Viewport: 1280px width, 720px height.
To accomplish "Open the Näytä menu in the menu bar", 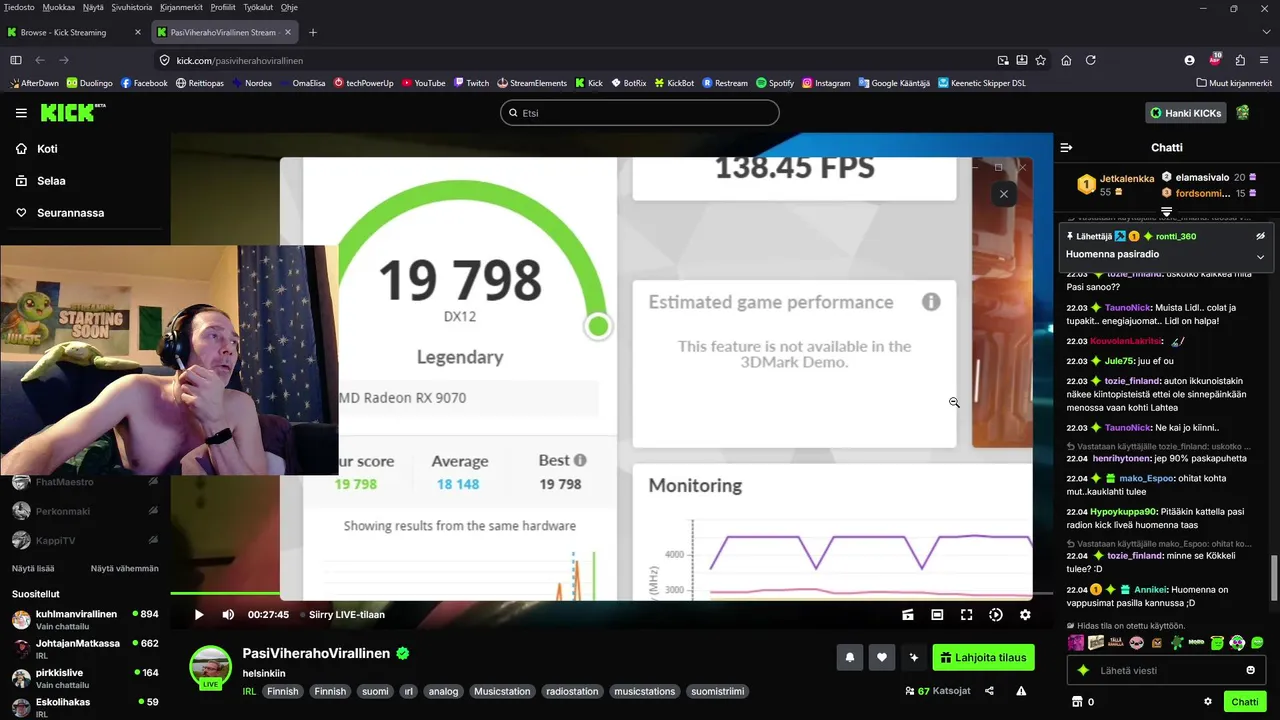I will (93, 7).
